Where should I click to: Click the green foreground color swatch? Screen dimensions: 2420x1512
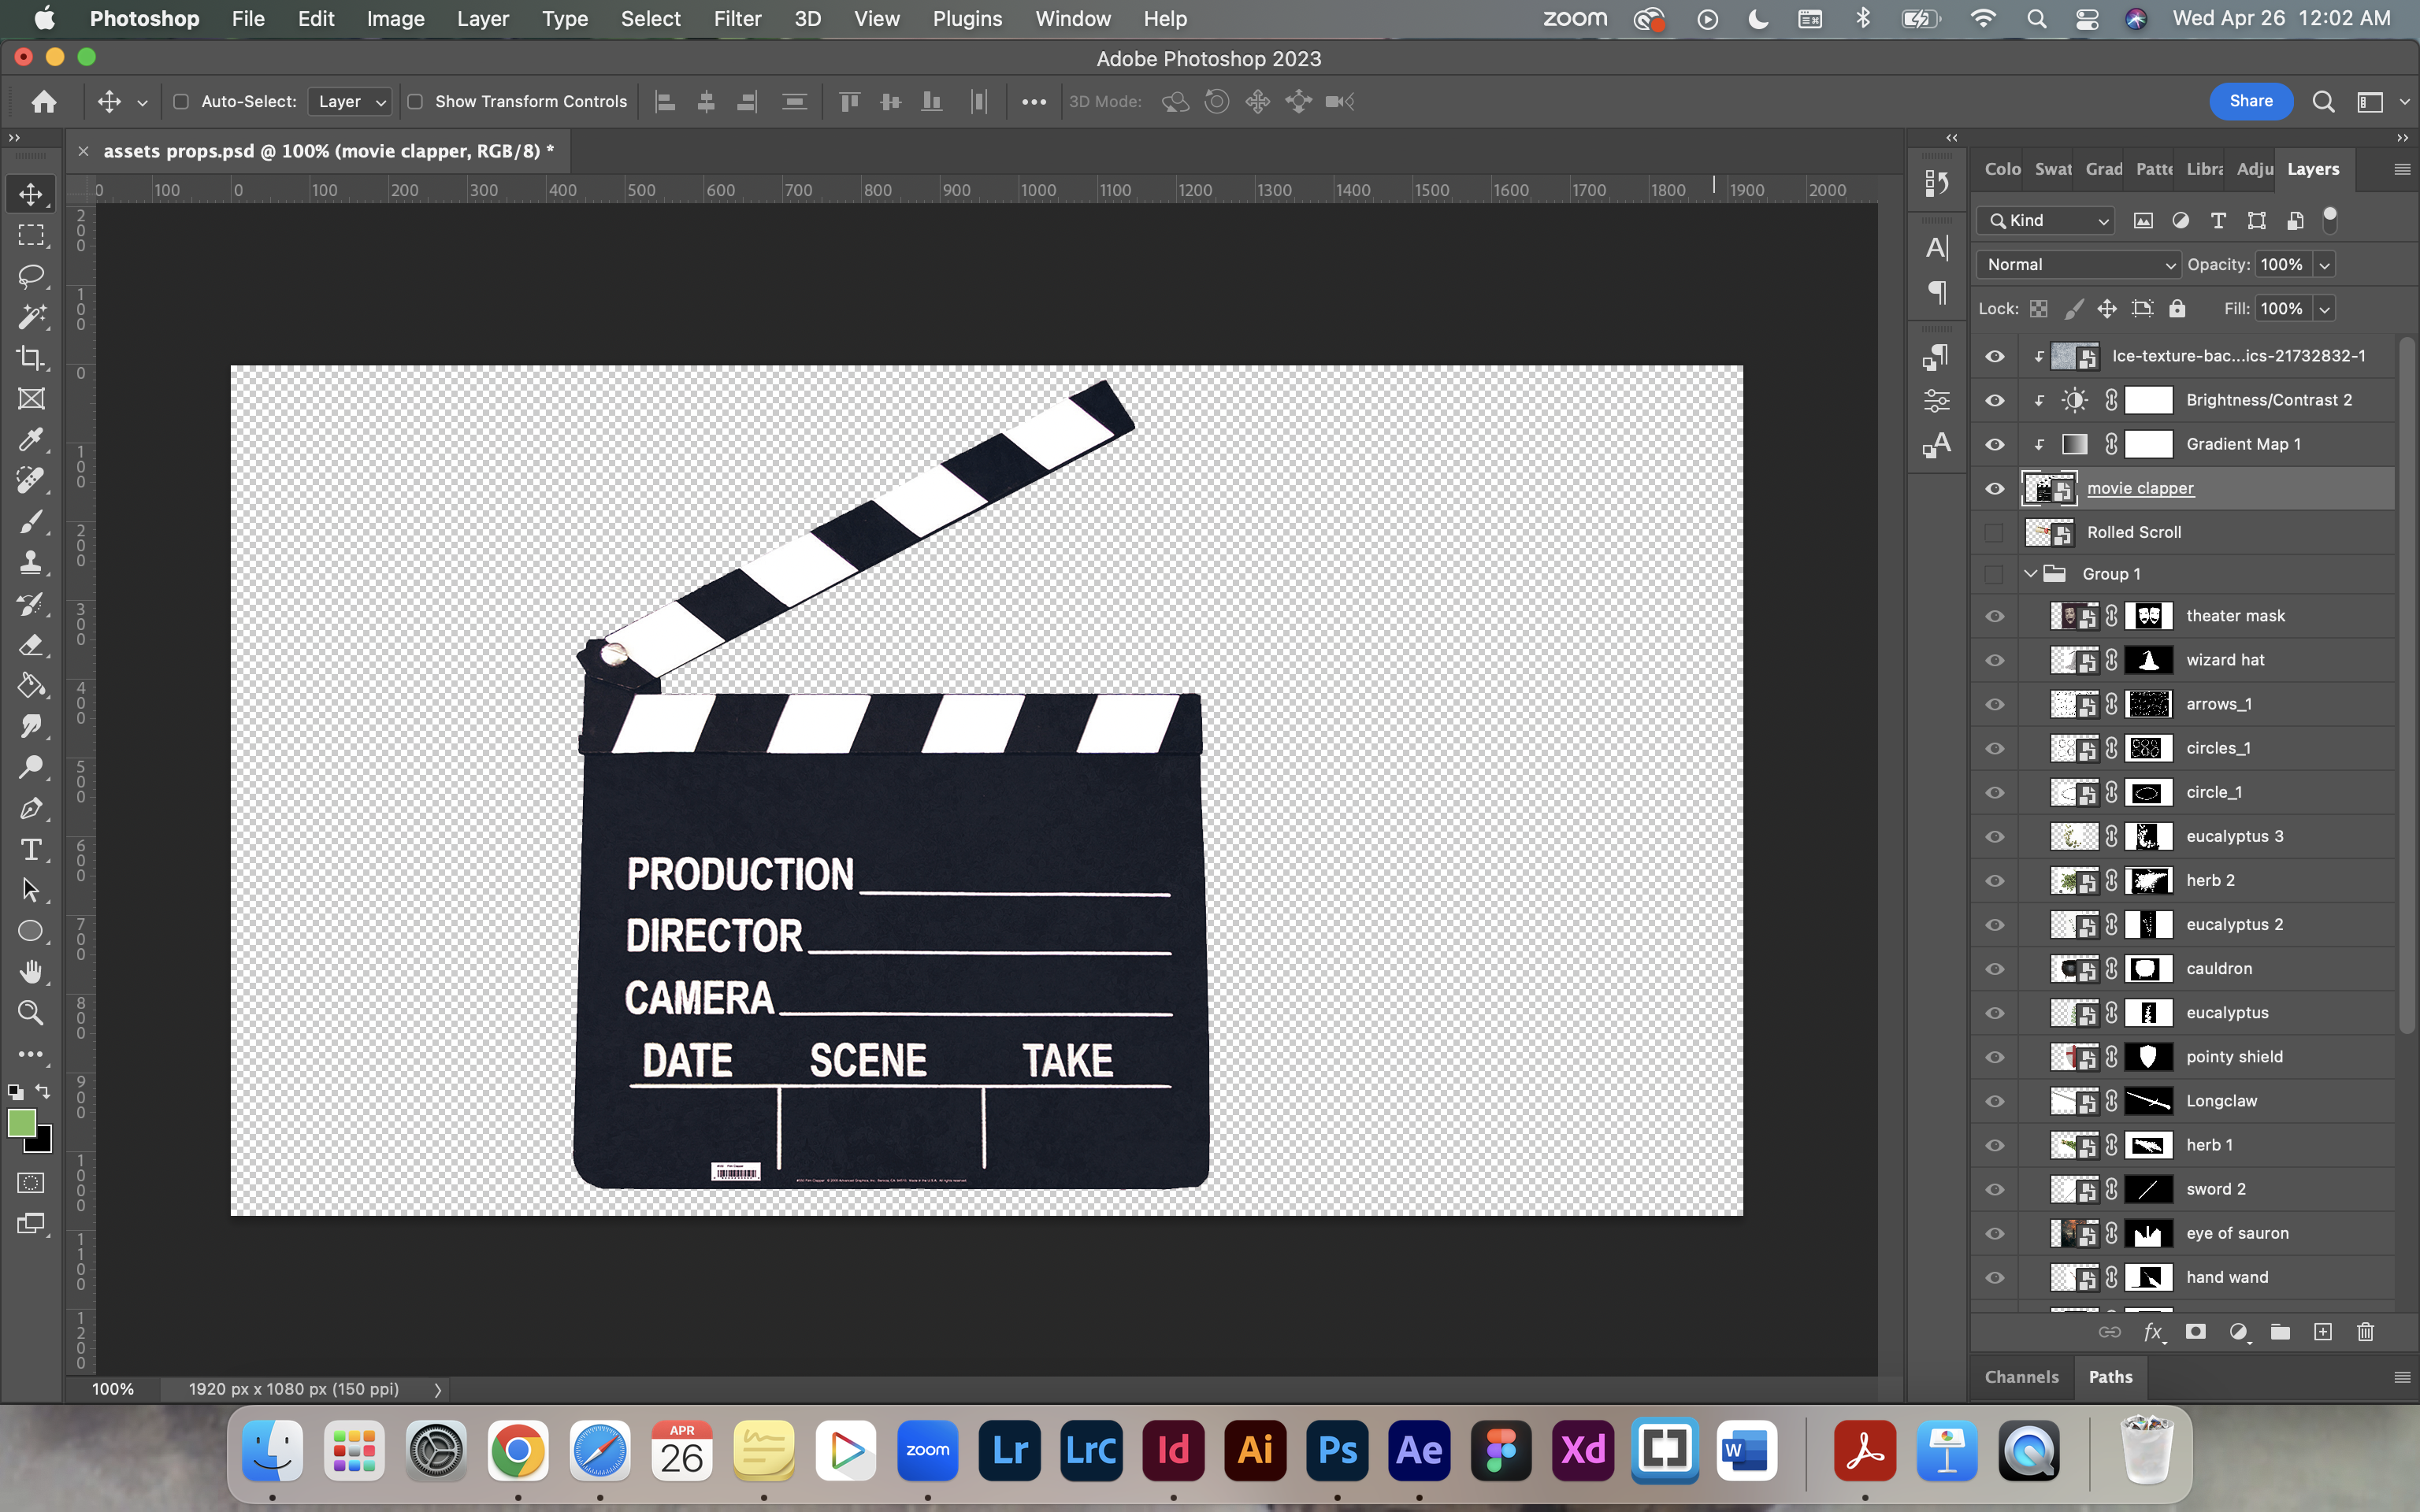pos(20,1122)
